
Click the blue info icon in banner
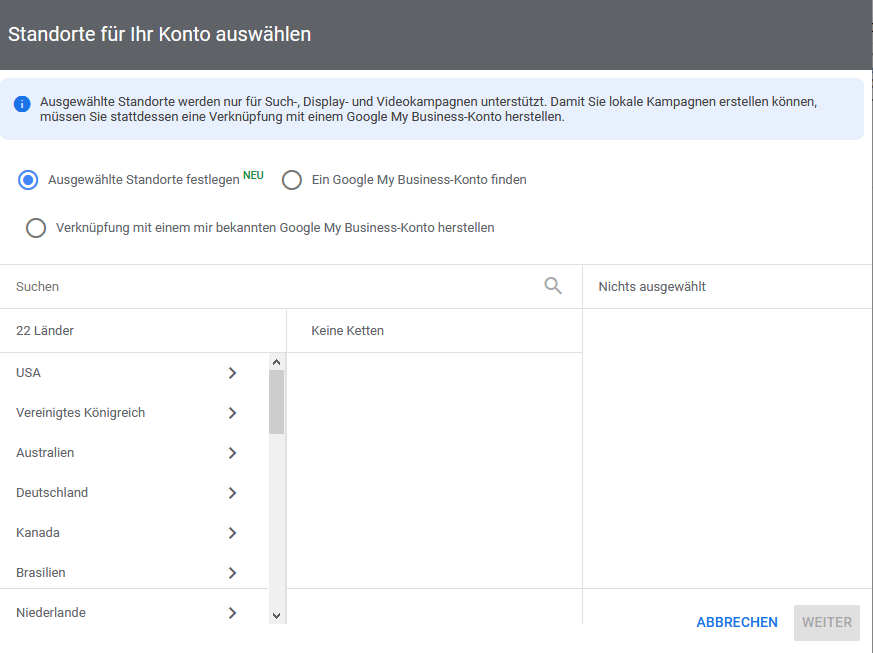[x=22, y=104]
